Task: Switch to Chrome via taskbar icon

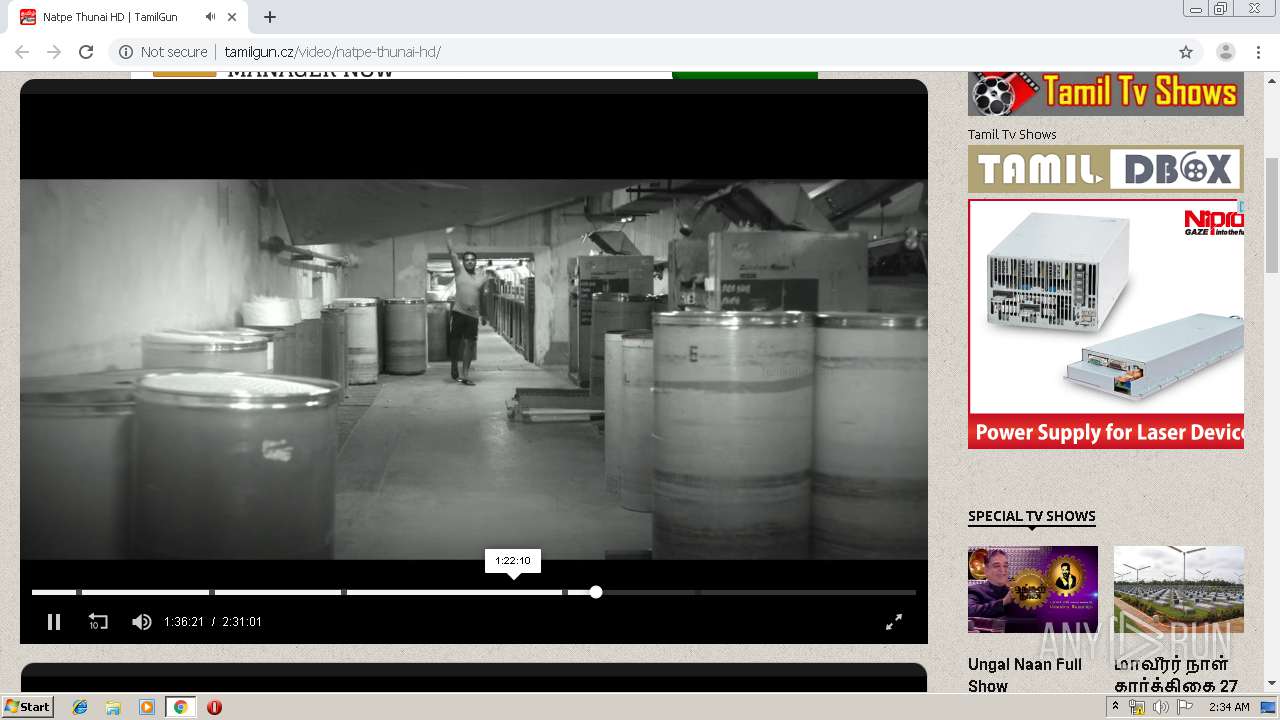Action: pos(180,707)
